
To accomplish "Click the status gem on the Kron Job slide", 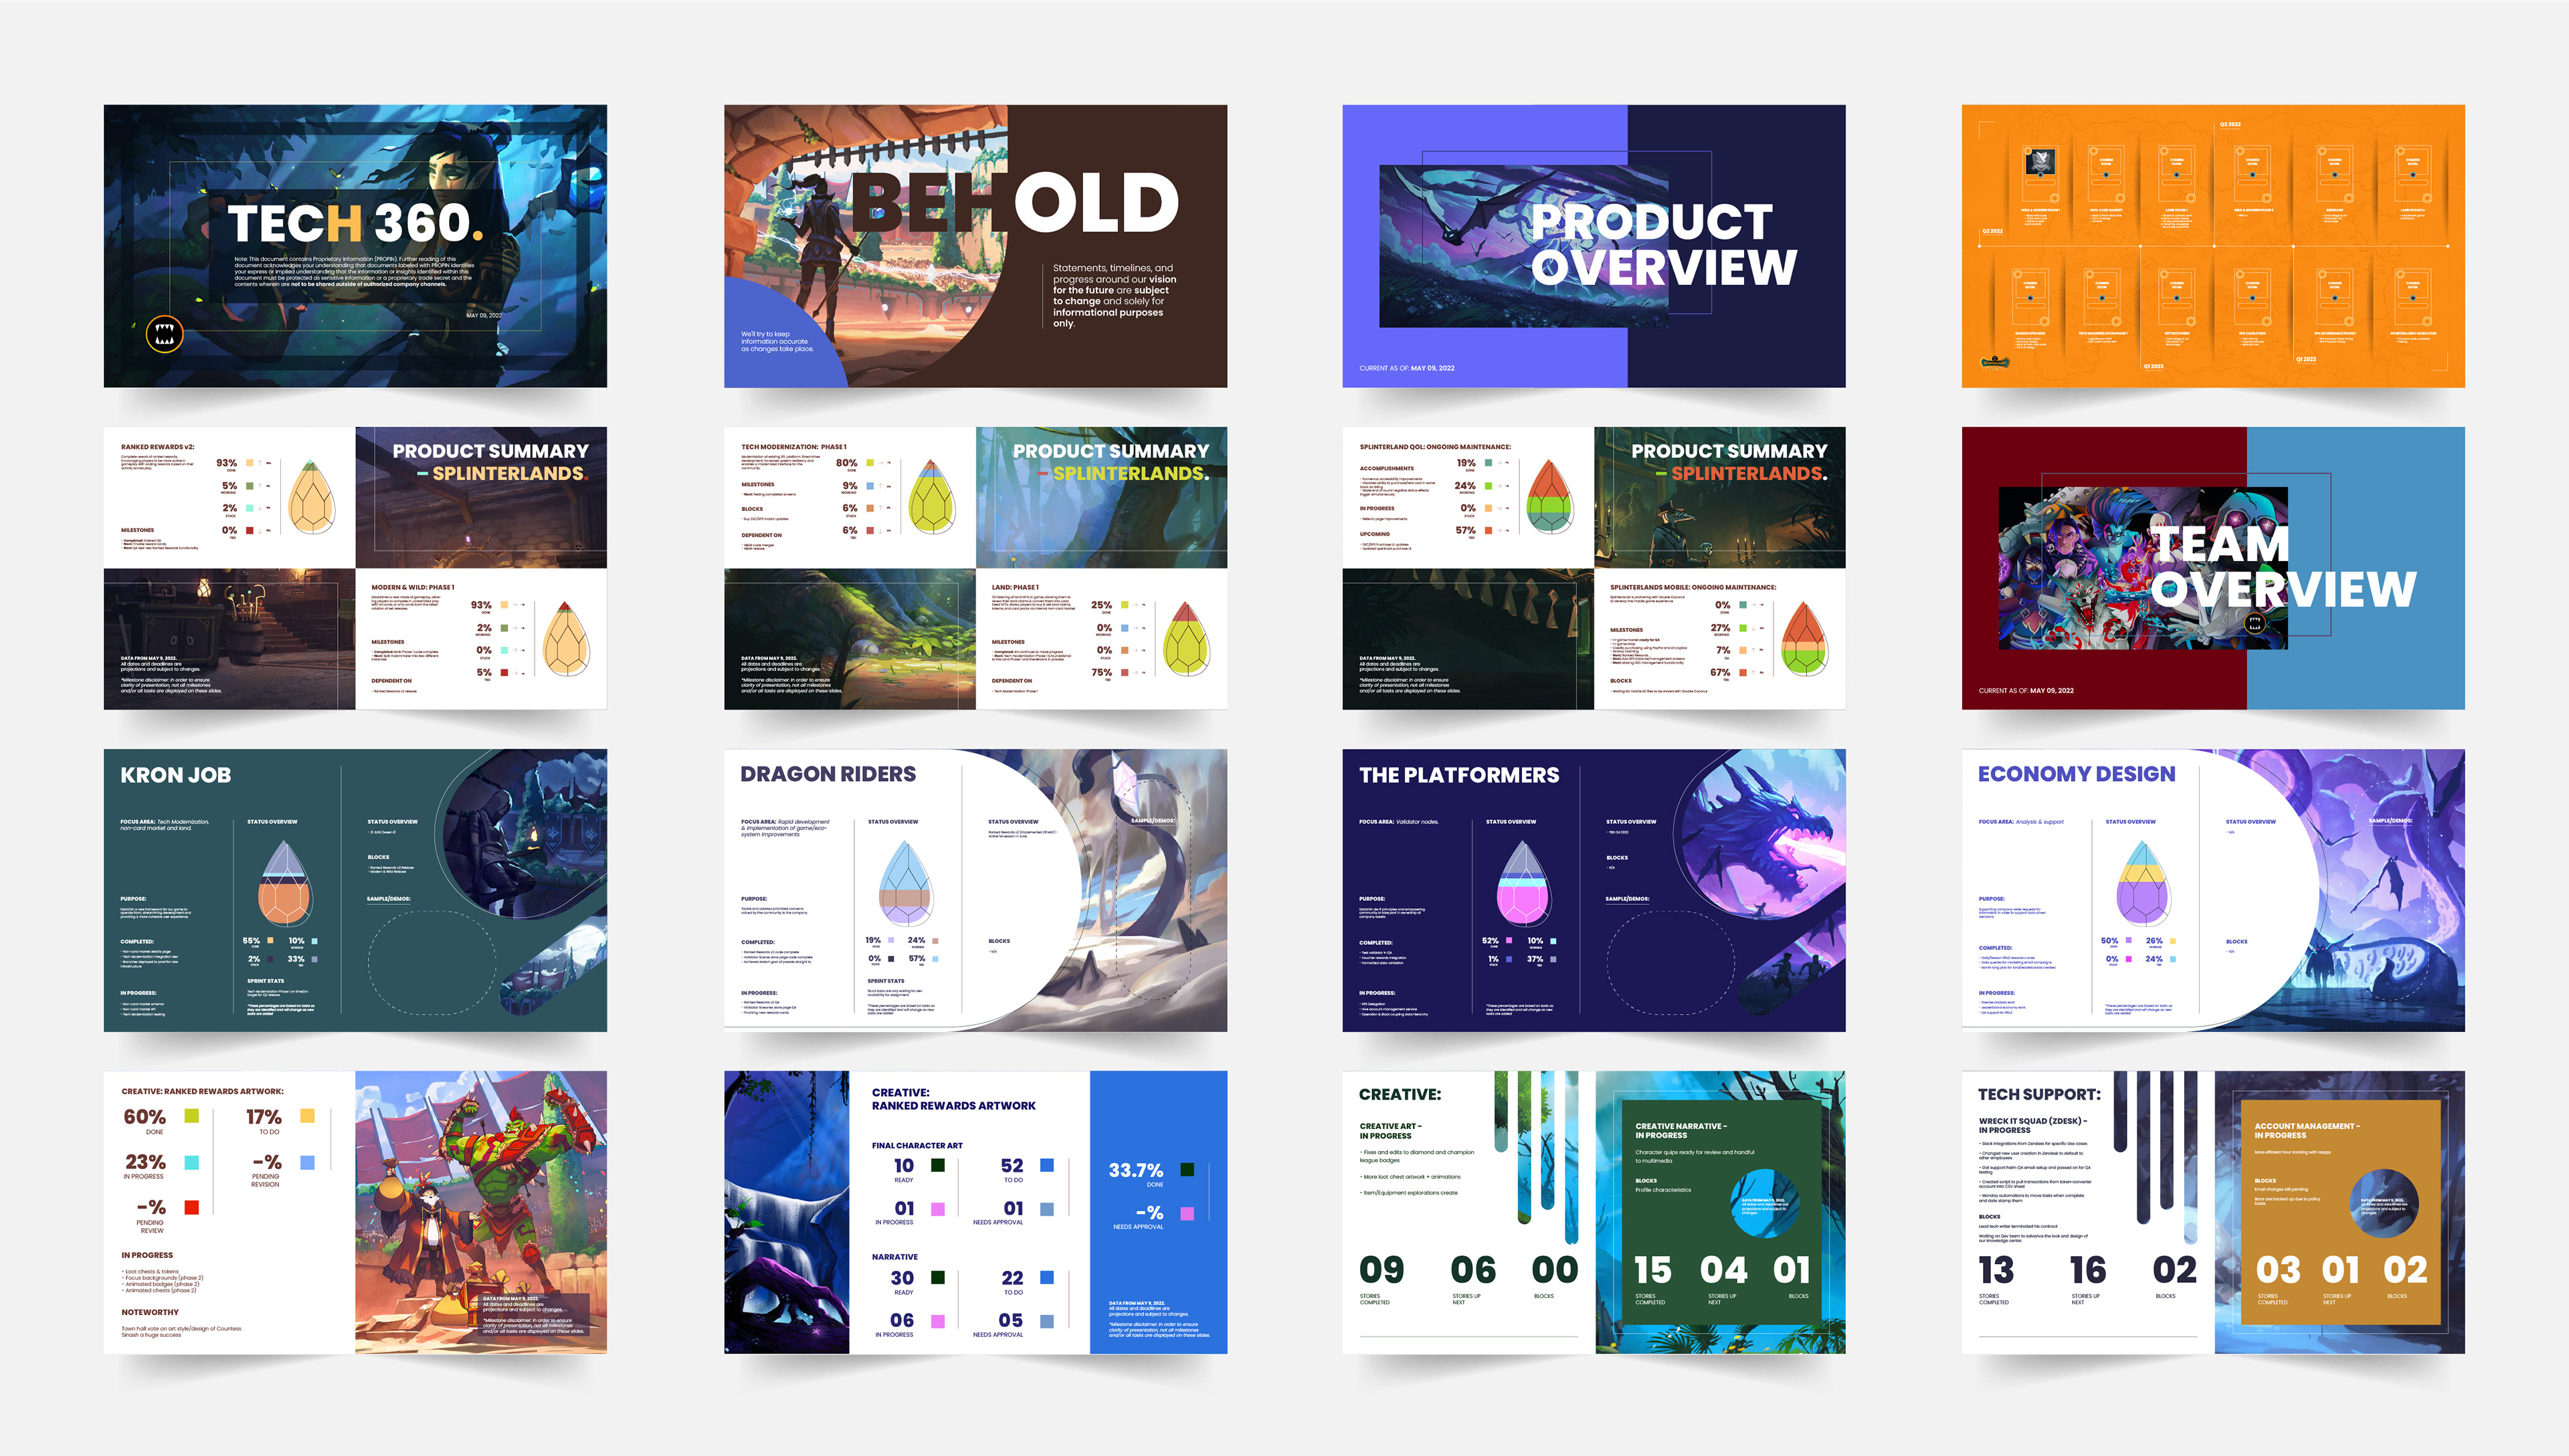I will pos(285,883).
